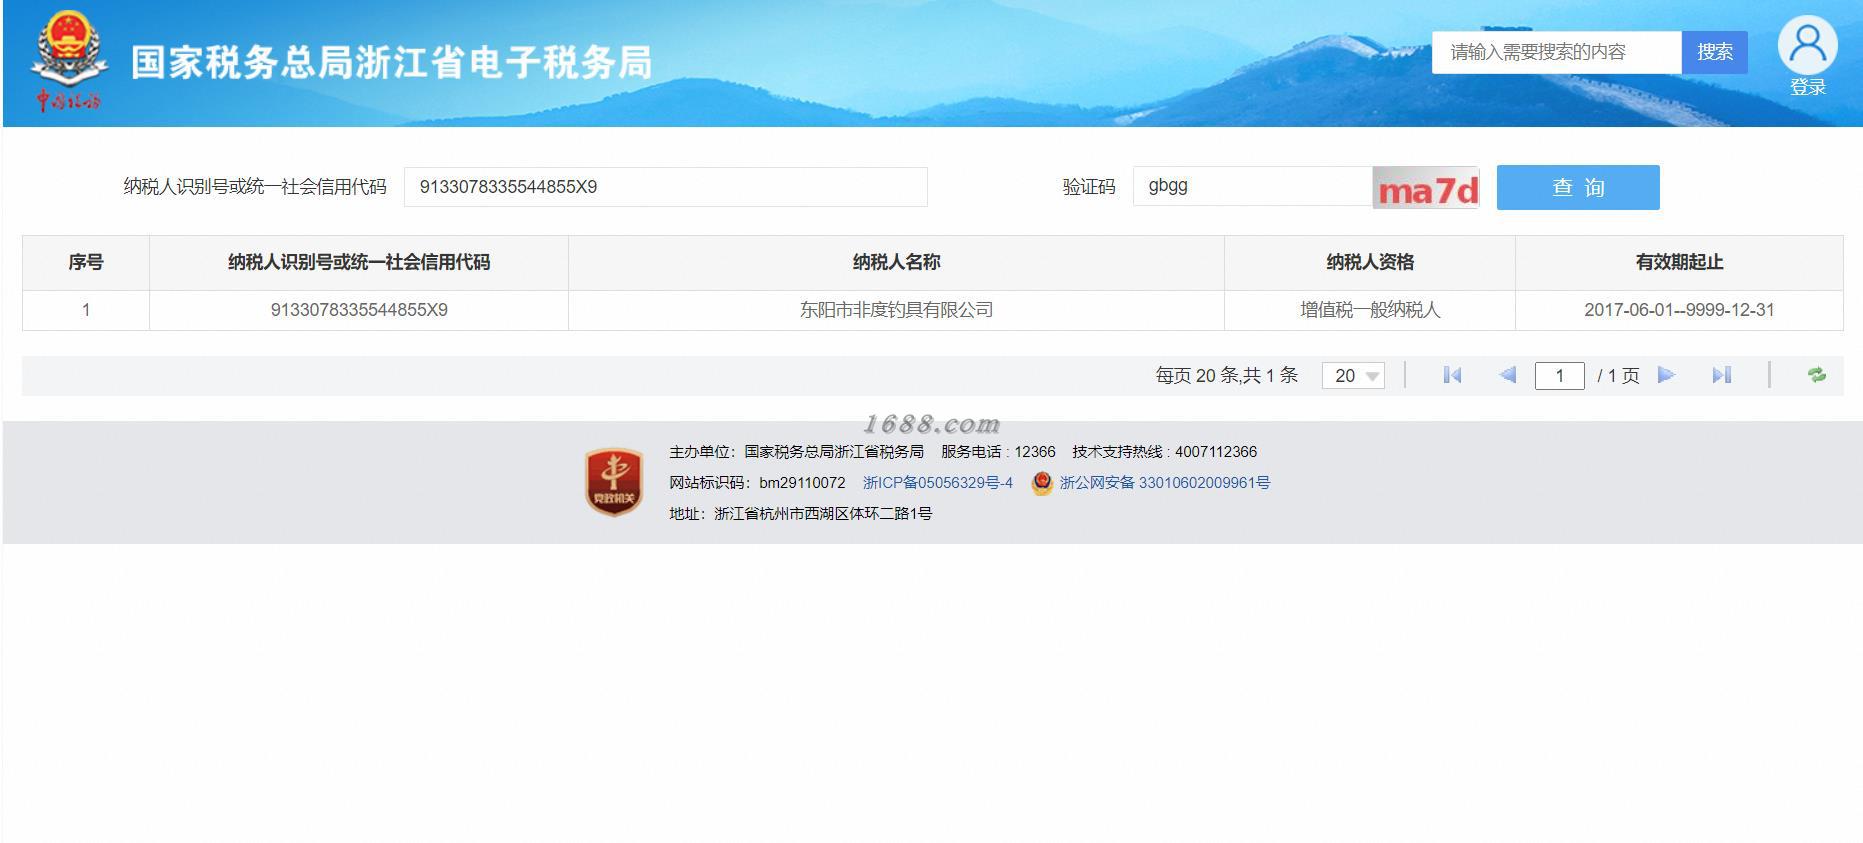
Task: Click the 查询 query button
Action: point(1578,187)
